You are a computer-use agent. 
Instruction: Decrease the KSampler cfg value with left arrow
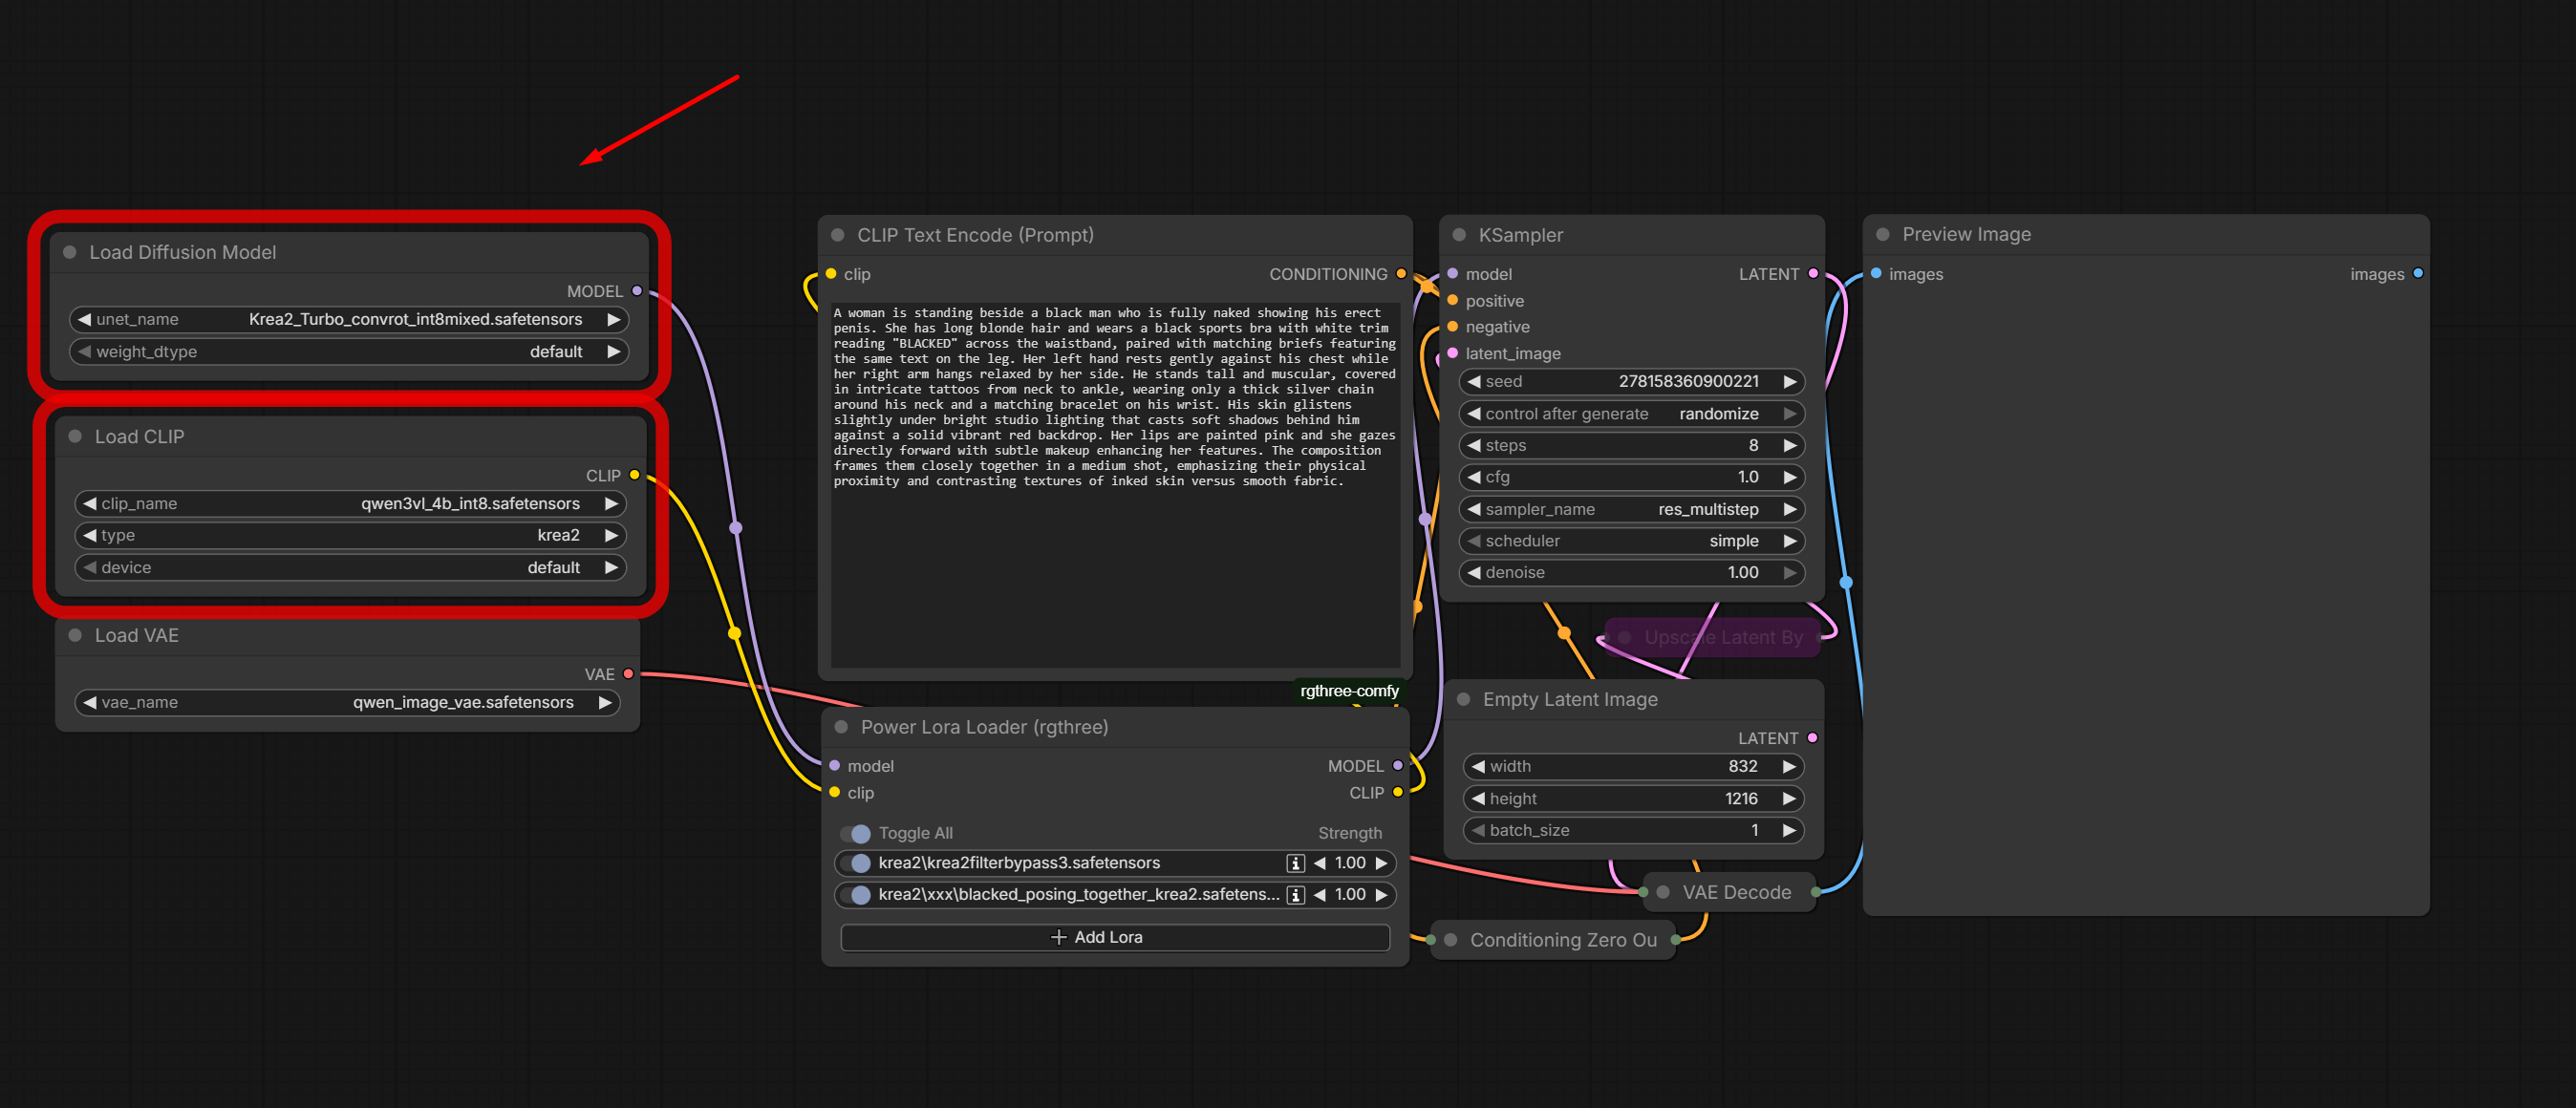point(1474,477)
